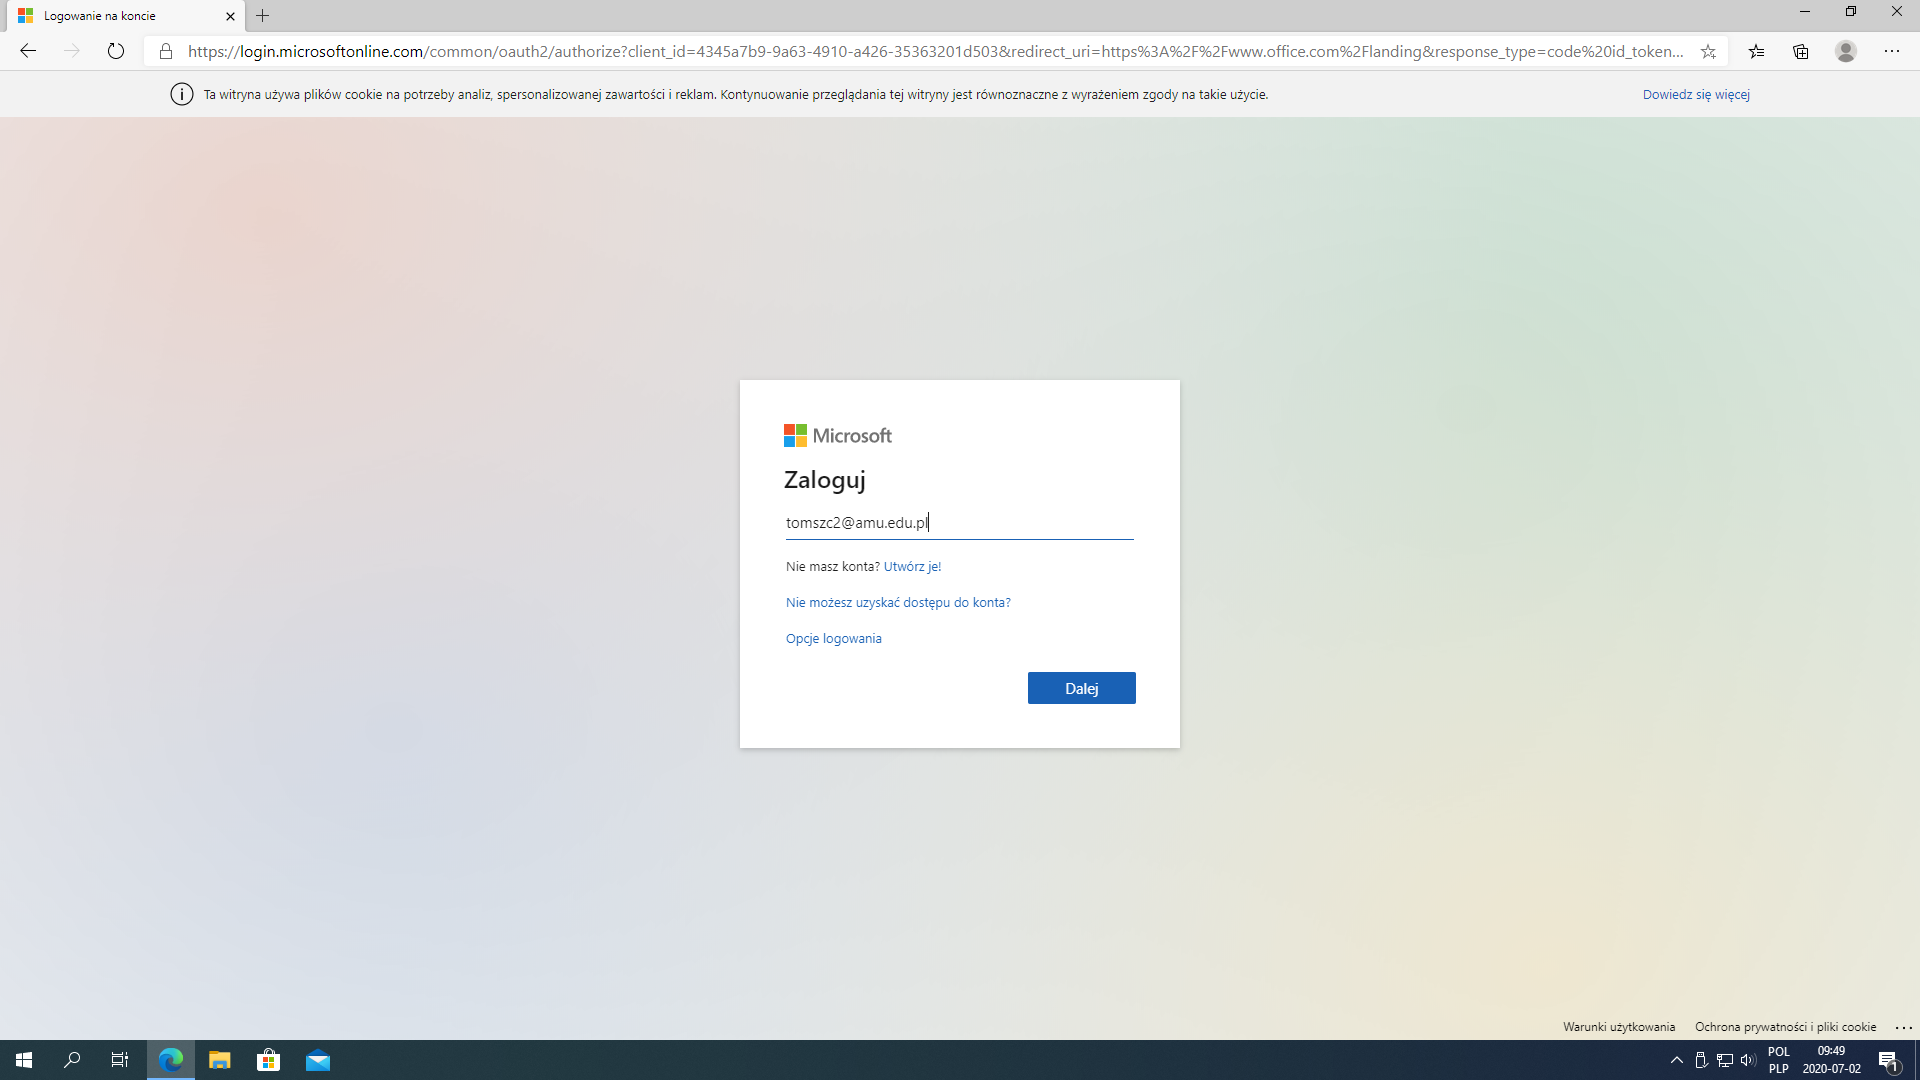
Task: Click Nie możesz uzyskać dostępu do konta?
Action: click(897, 602)
